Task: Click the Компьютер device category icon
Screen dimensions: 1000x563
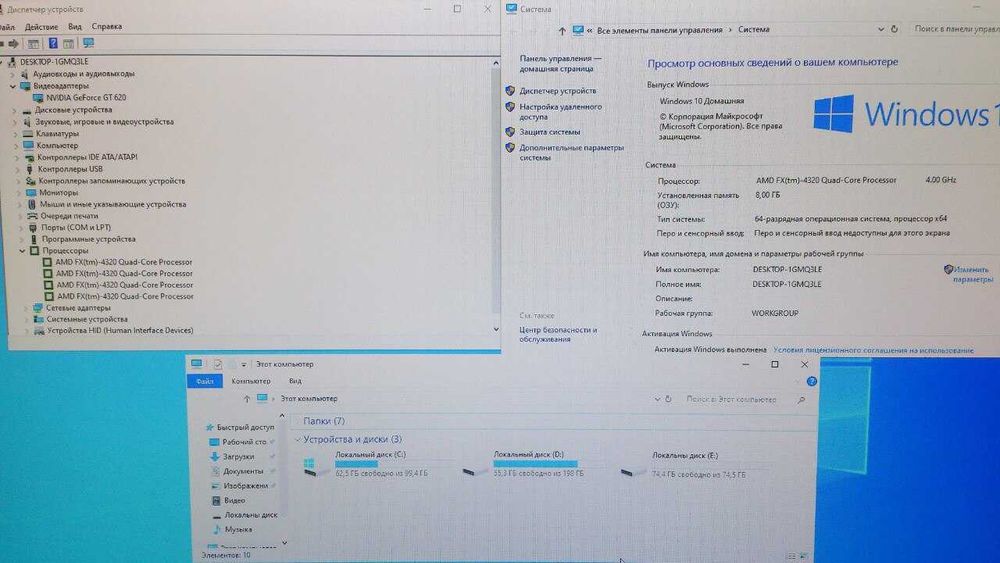Action: [29, 145]
